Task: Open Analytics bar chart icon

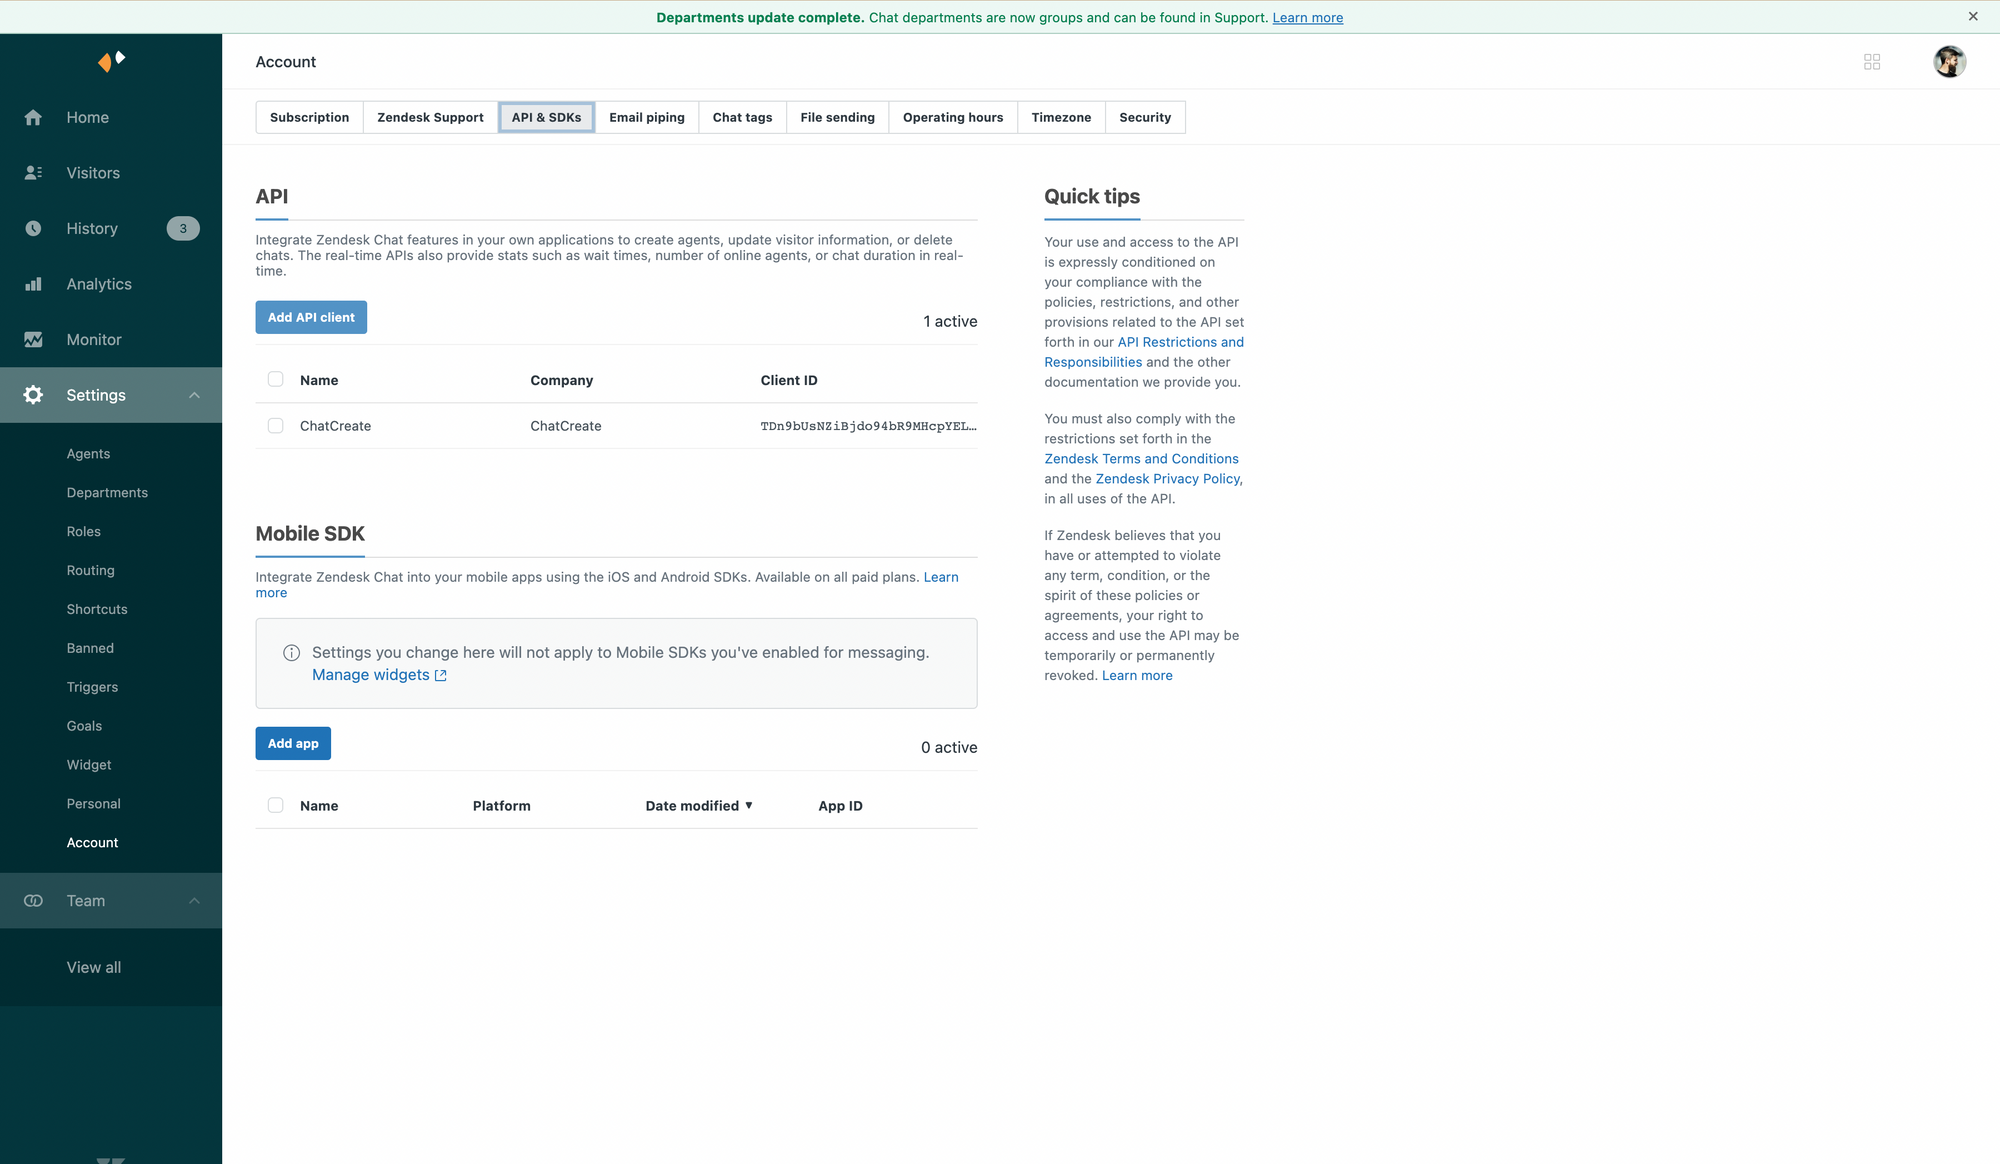Action: 33,284
